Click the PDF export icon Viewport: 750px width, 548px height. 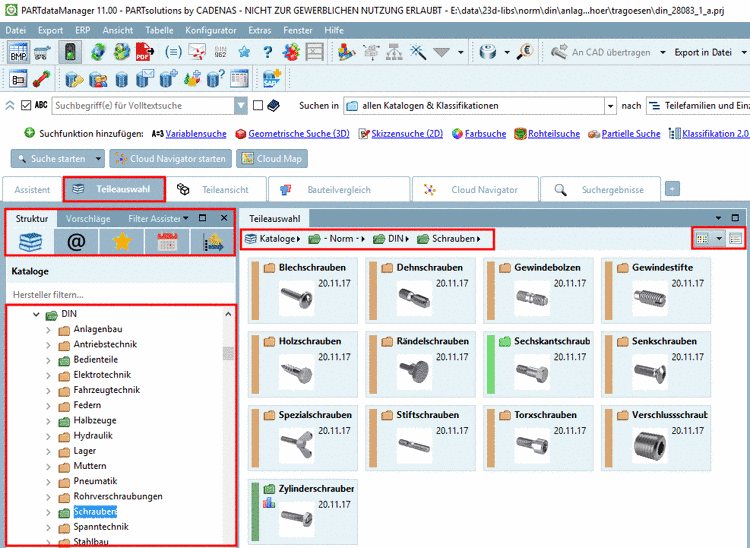[144, 52]
